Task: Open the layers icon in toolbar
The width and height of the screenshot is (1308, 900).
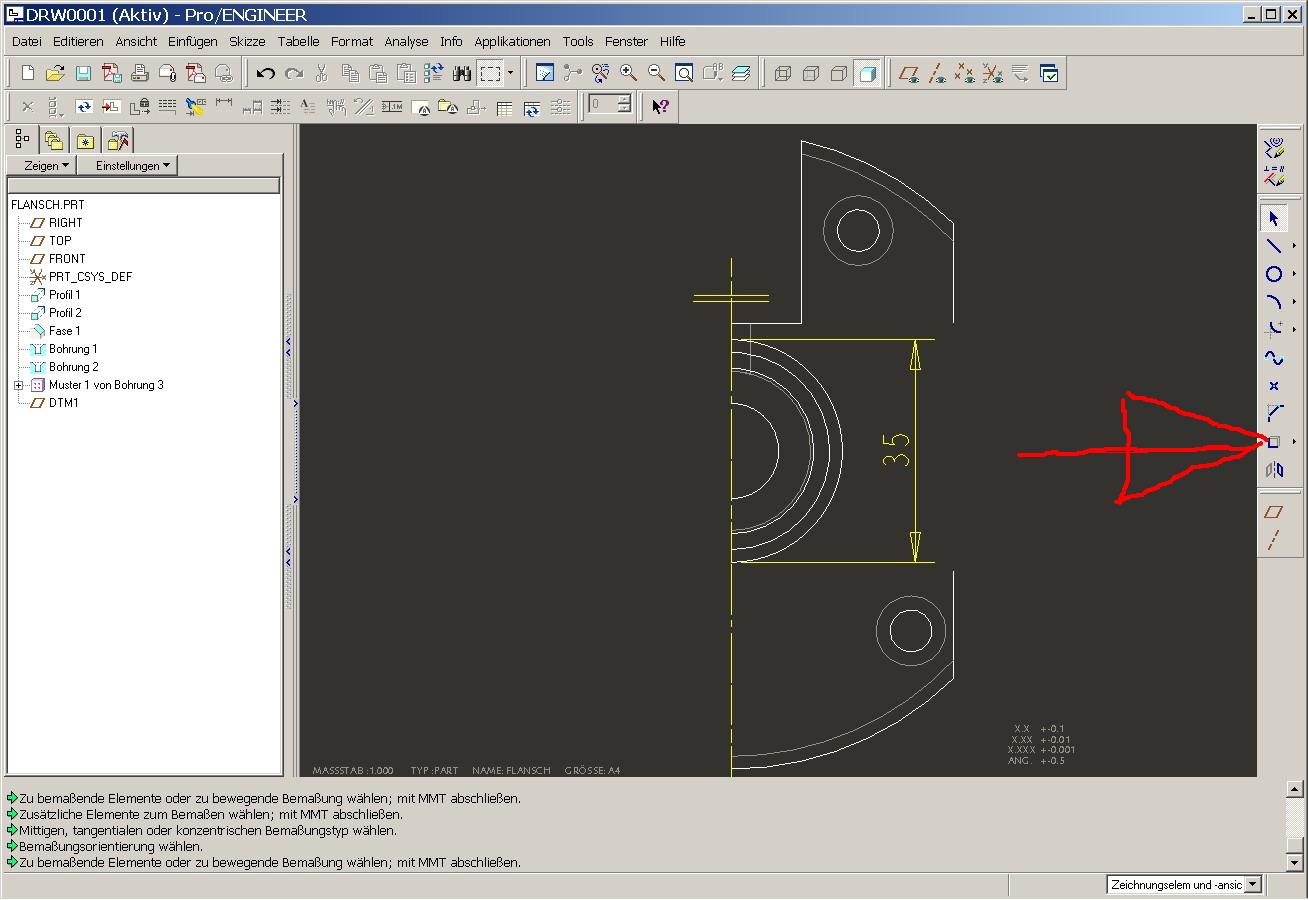Action: pos(741,73)
